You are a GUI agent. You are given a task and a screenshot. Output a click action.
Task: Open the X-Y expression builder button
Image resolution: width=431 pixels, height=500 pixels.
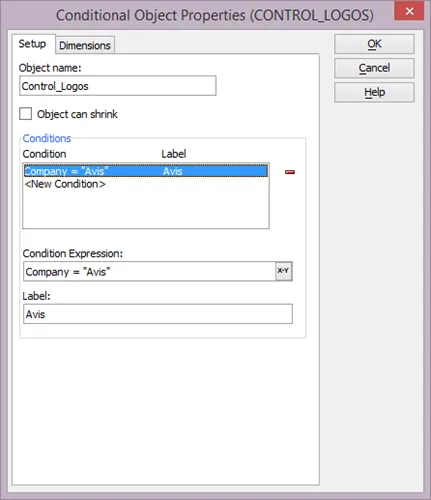284,271
